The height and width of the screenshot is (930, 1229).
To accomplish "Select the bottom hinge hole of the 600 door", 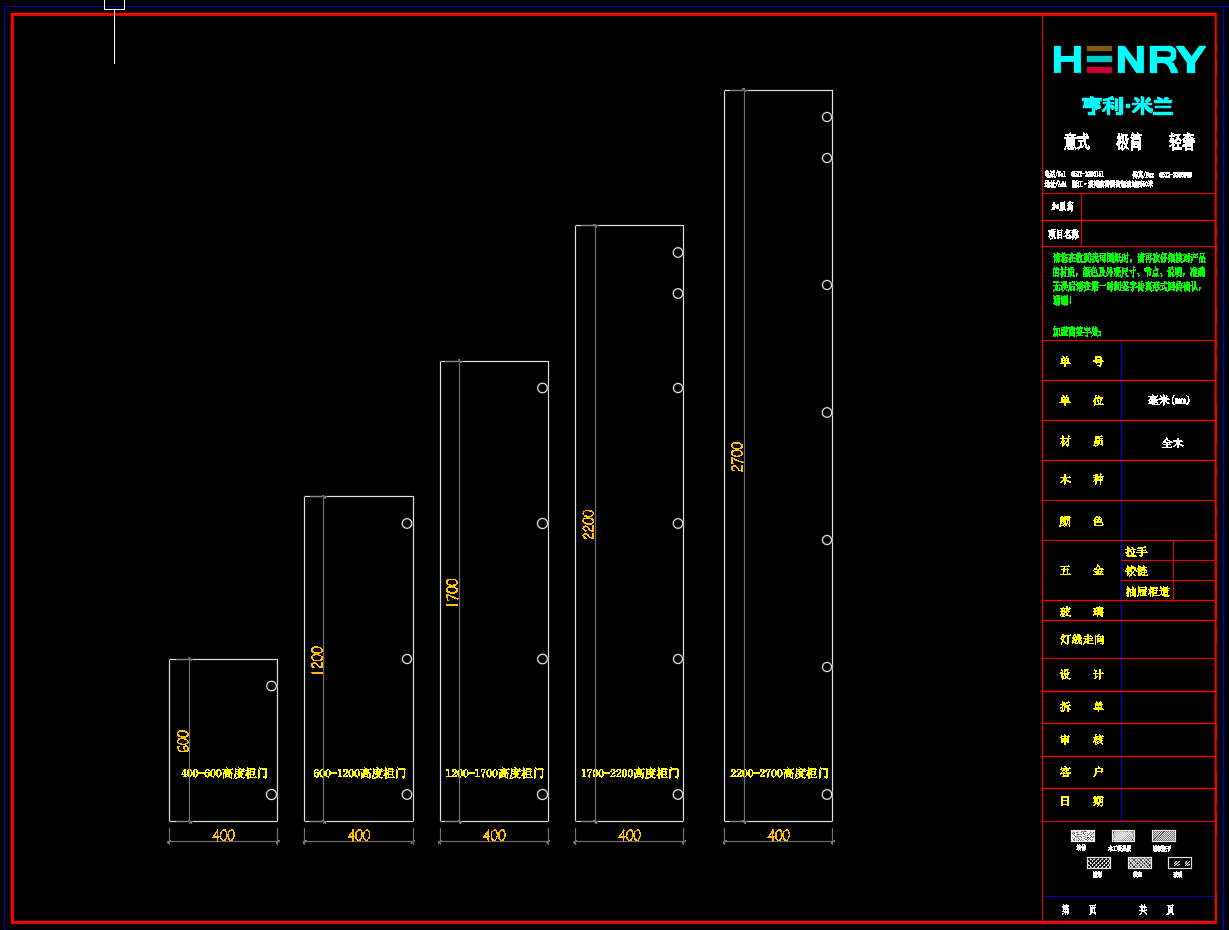I will pyautogui.click(x=271, y=794).
